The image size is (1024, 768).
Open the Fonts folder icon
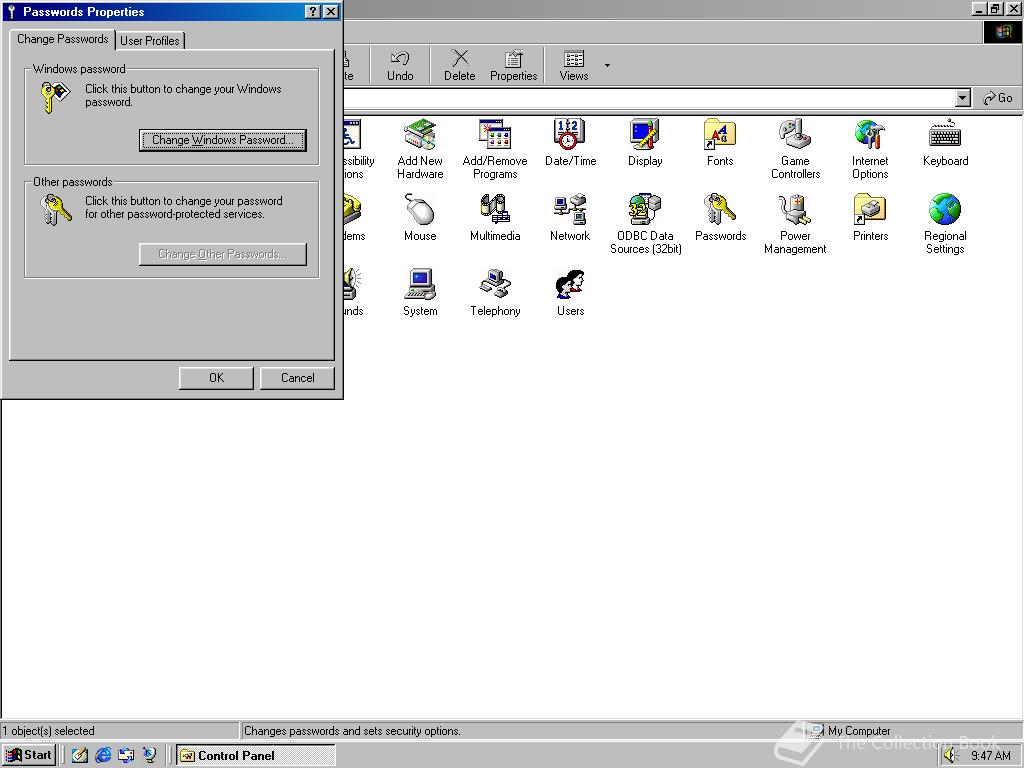tap(720, 143)
